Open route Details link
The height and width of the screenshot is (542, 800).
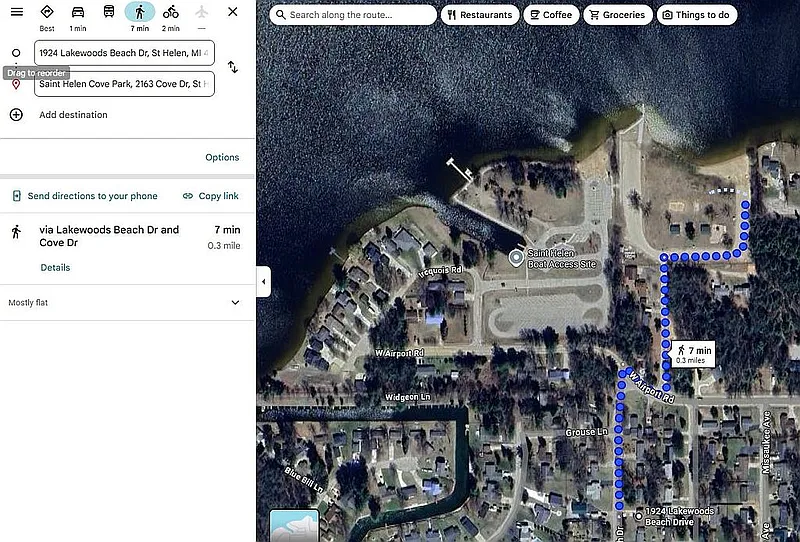[x=55, y=267]
